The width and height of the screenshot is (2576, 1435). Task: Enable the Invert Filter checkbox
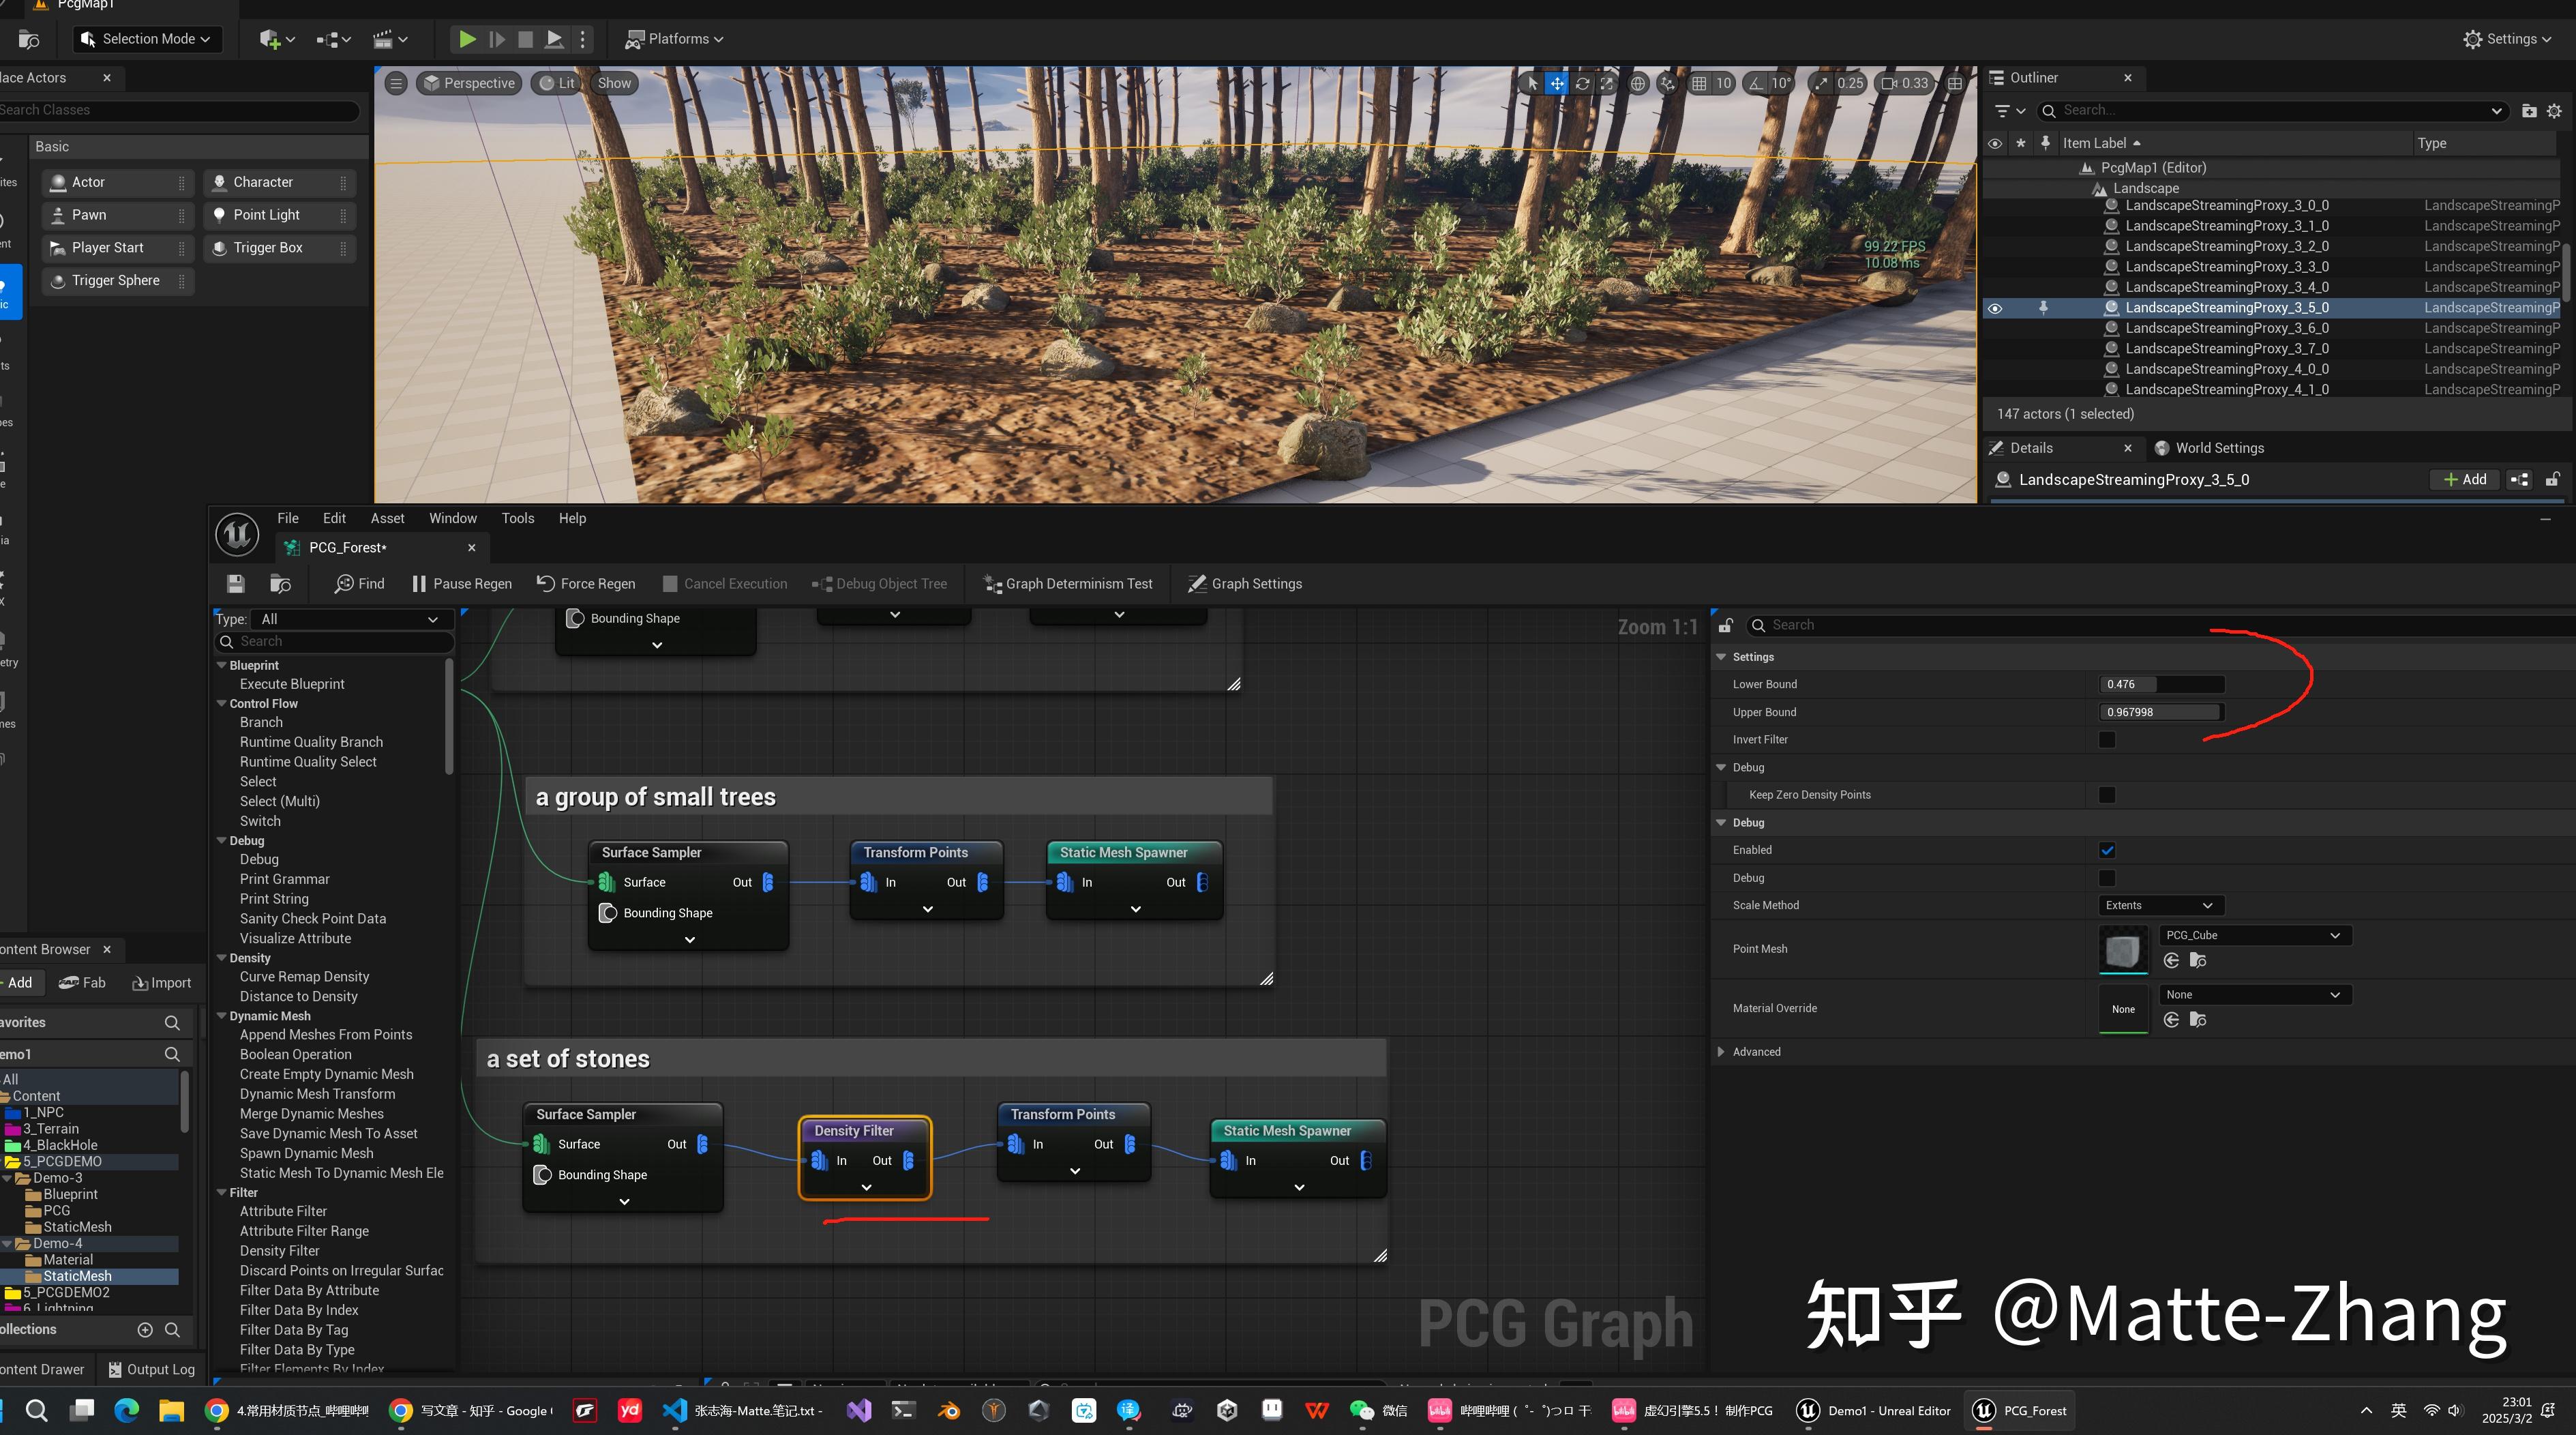click(2107, 739)
